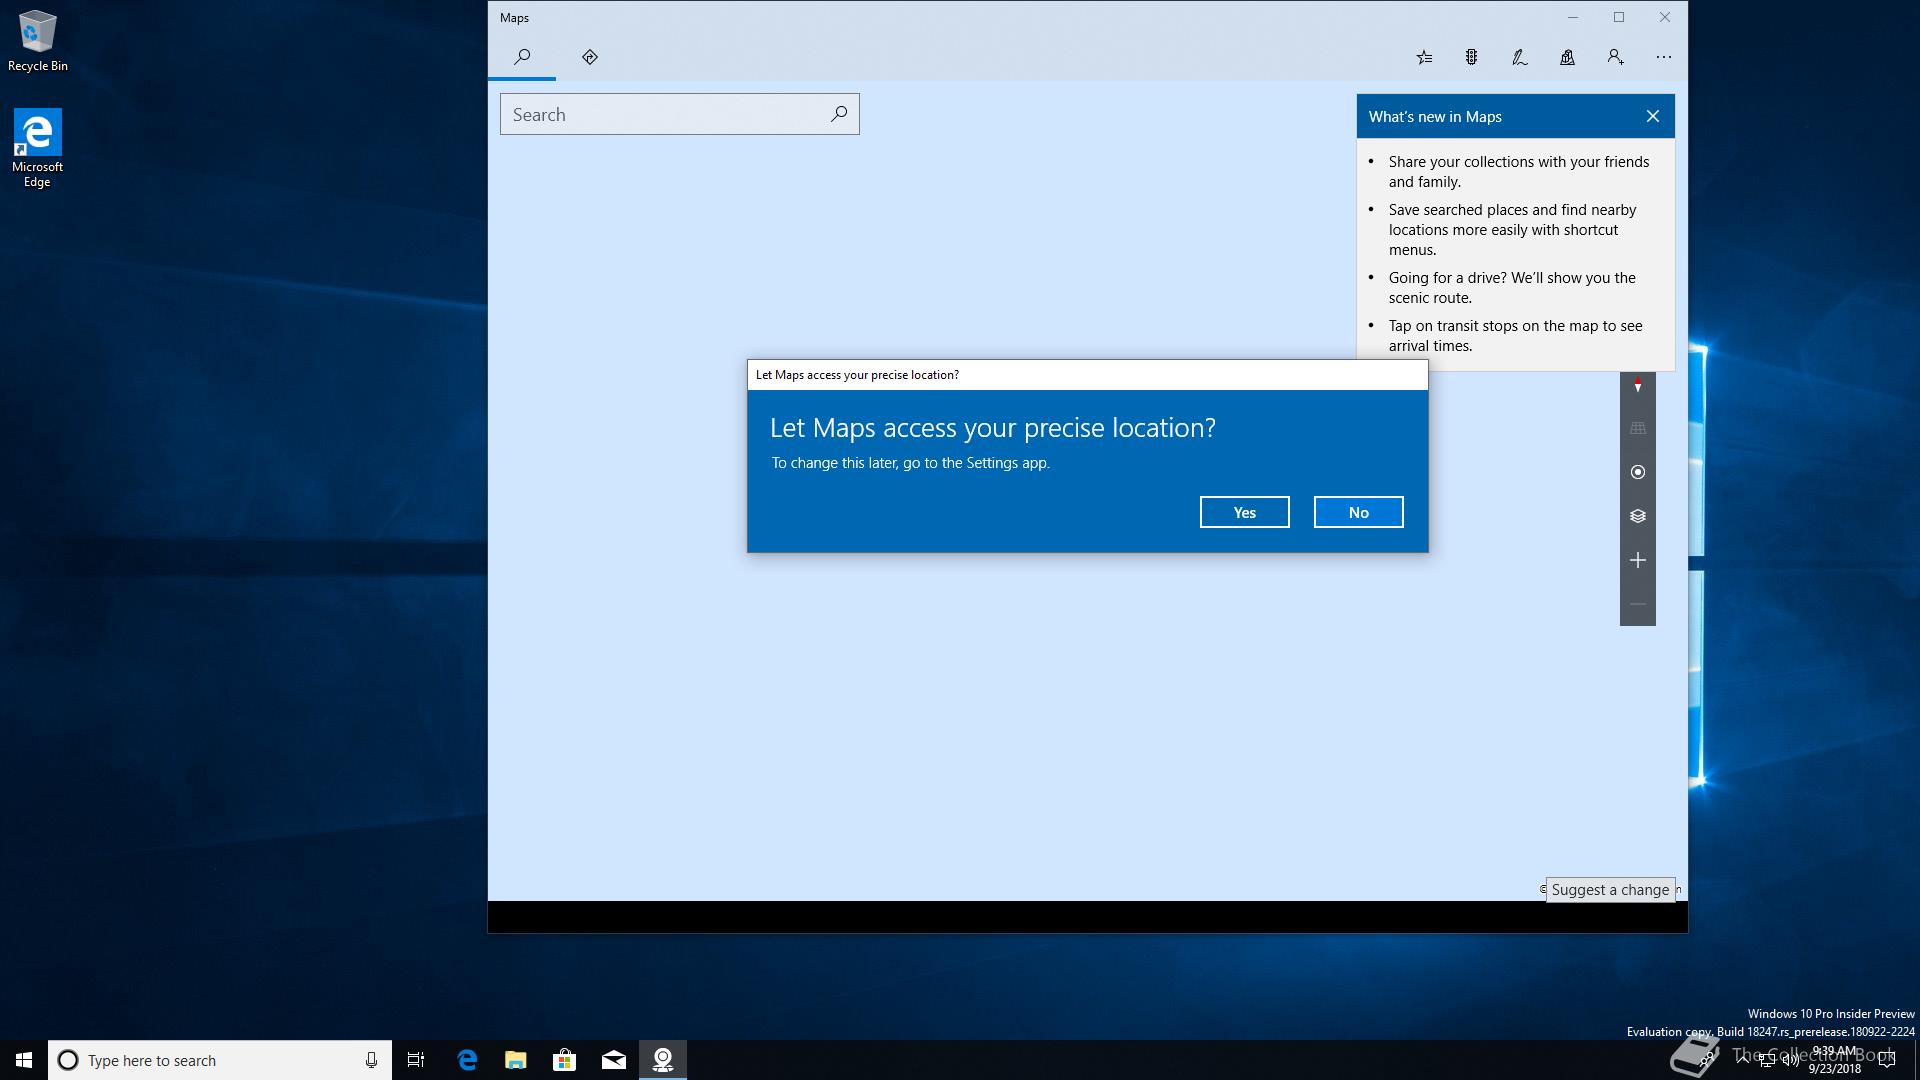Click the Suggest a change link
The height and width of the screenshot is (1080, 1920).
click(1610, 890)
